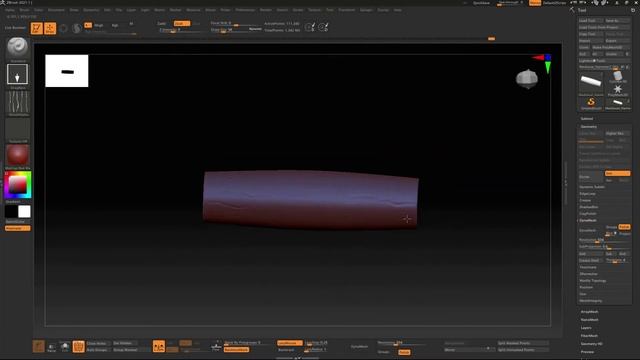Click the XYZ axis orientation gizmo
640x360 pixels.
point(543,62)
